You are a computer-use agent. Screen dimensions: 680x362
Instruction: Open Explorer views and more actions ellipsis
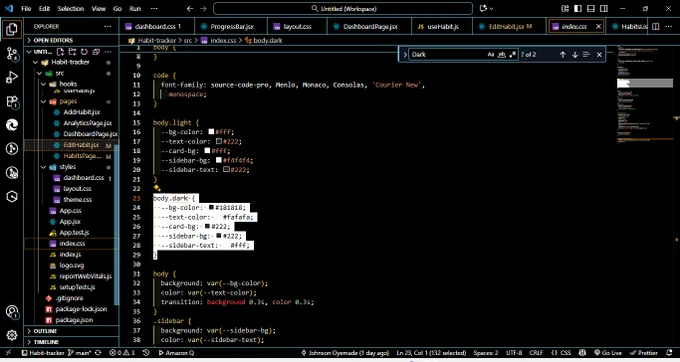(107, 26)
